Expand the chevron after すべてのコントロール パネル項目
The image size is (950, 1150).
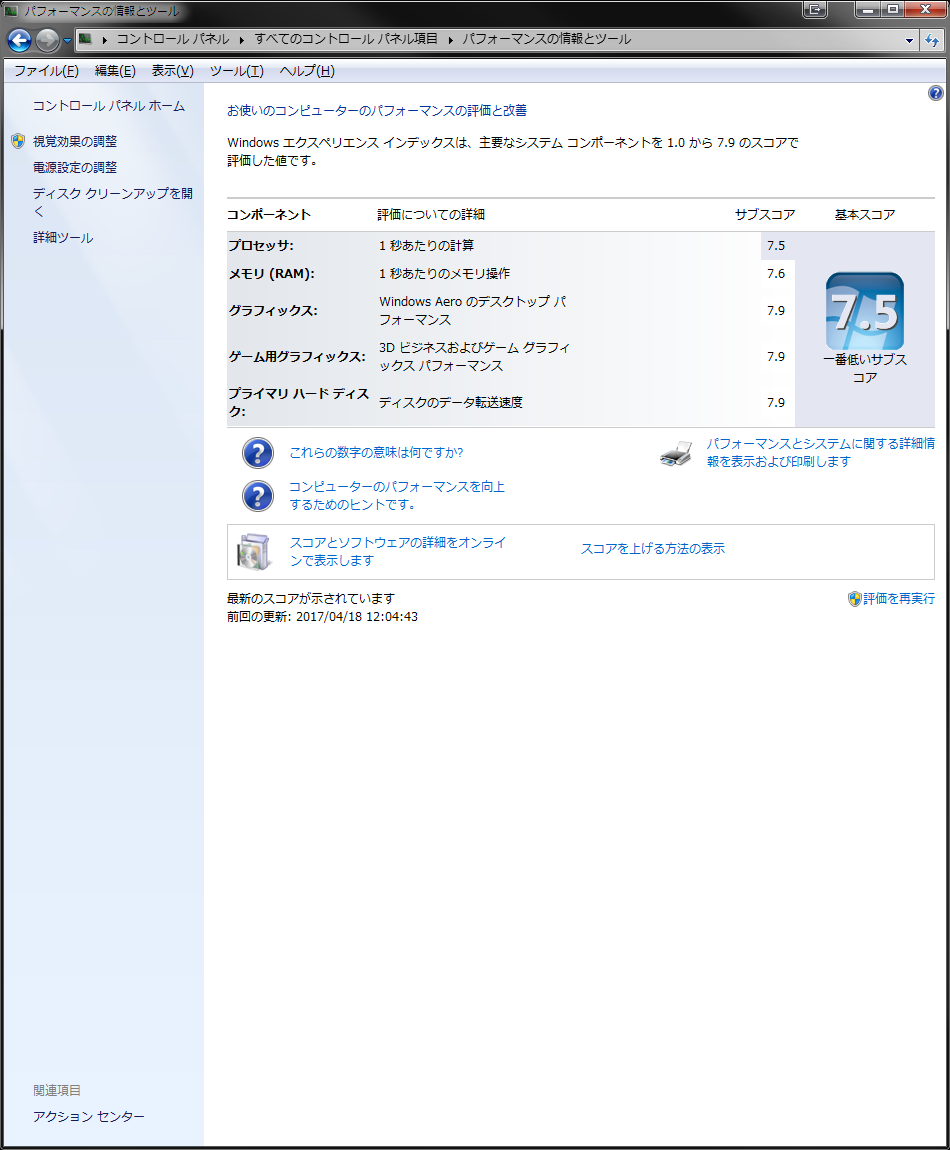tap(450, 40)
